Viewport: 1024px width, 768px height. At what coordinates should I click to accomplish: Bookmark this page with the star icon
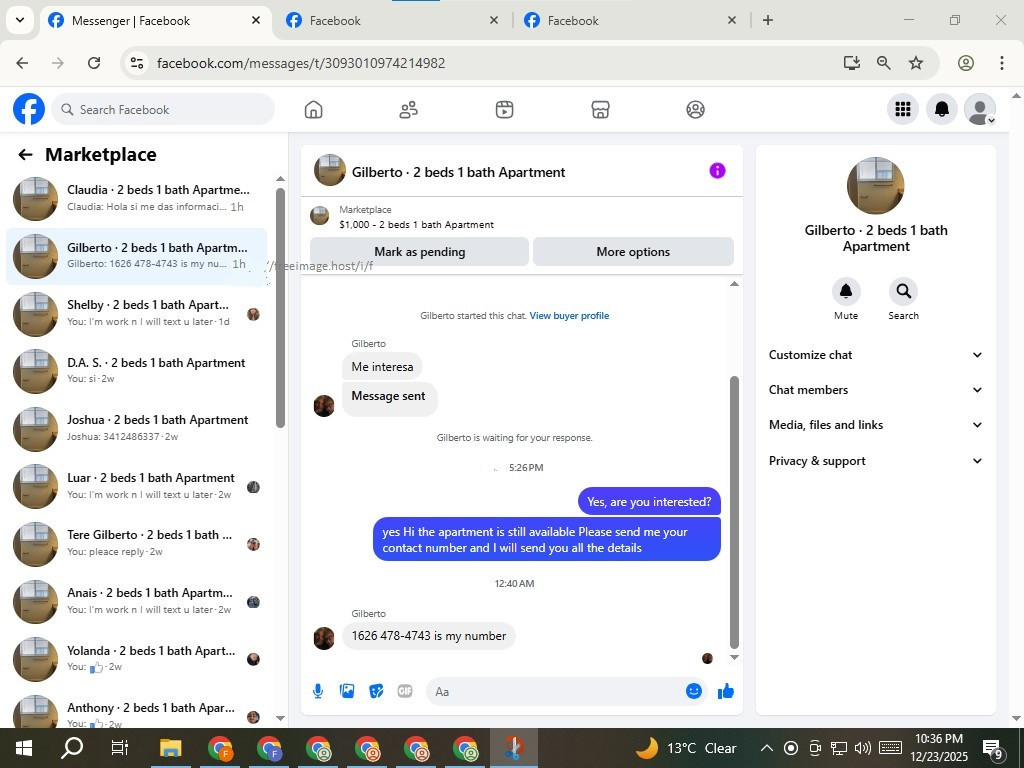pos(916,63)
